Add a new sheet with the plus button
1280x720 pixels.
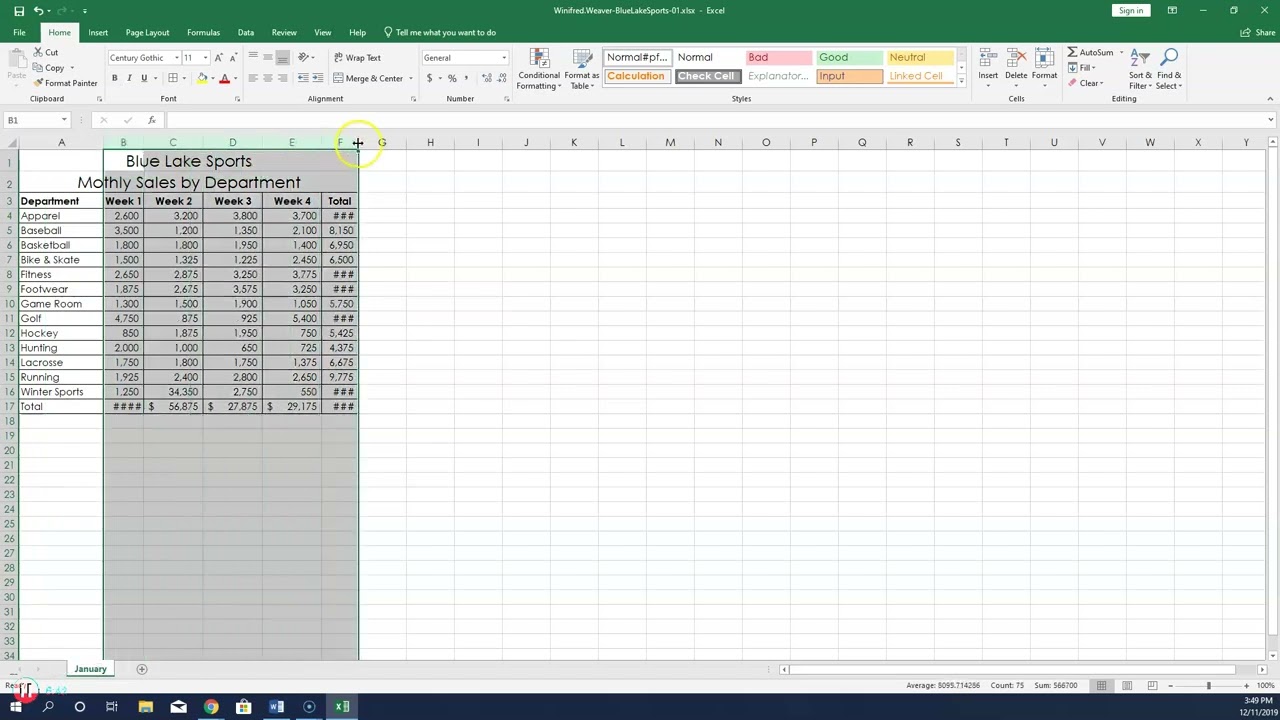tap(142, 669)
